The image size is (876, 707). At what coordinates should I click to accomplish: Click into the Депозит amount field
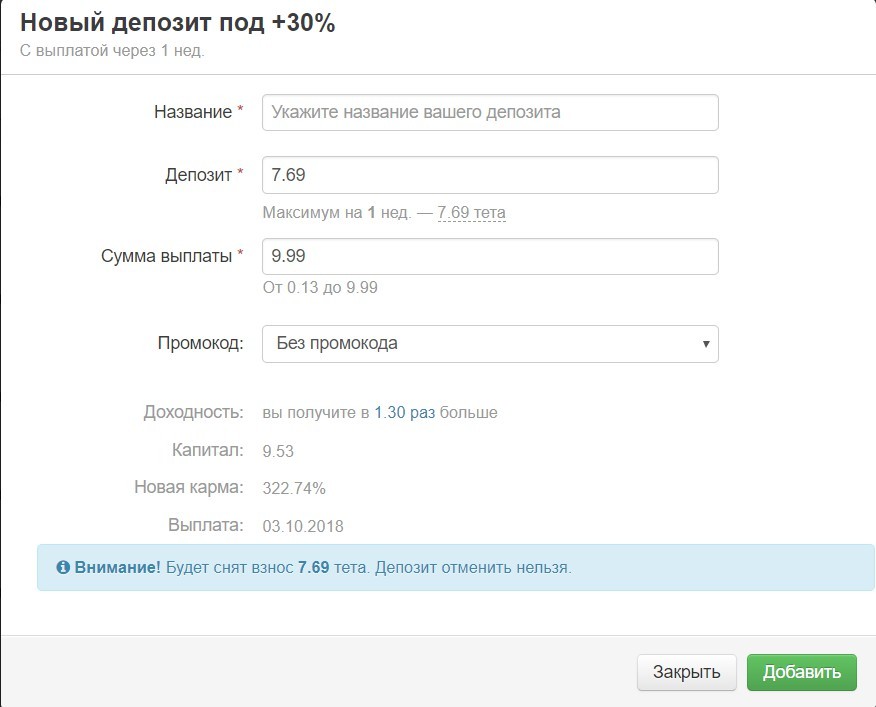click(489, 175)
